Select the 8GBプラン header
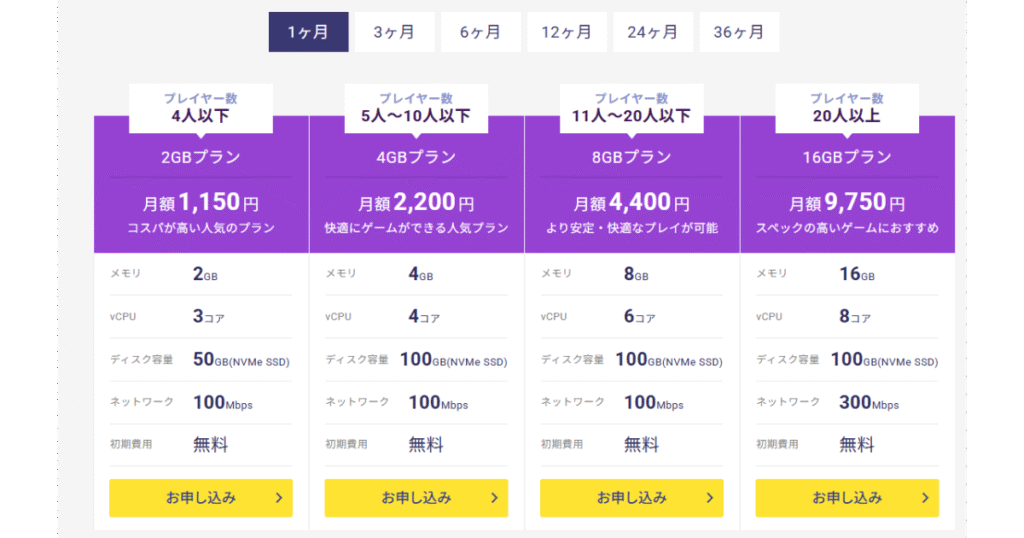This screenshot has height=538, width=1024. (632, 157)
